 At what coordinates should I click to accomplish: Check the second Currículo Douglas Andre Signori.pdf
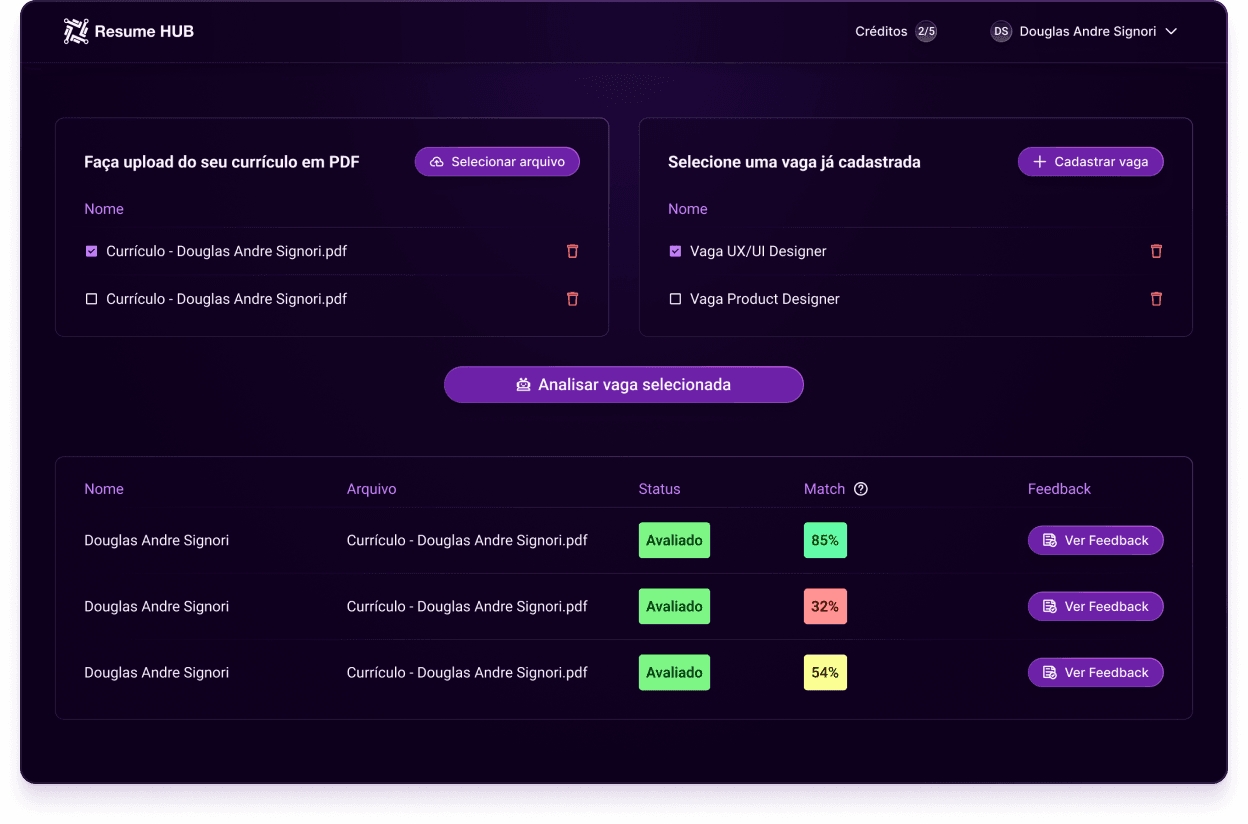tap(91, 298)
